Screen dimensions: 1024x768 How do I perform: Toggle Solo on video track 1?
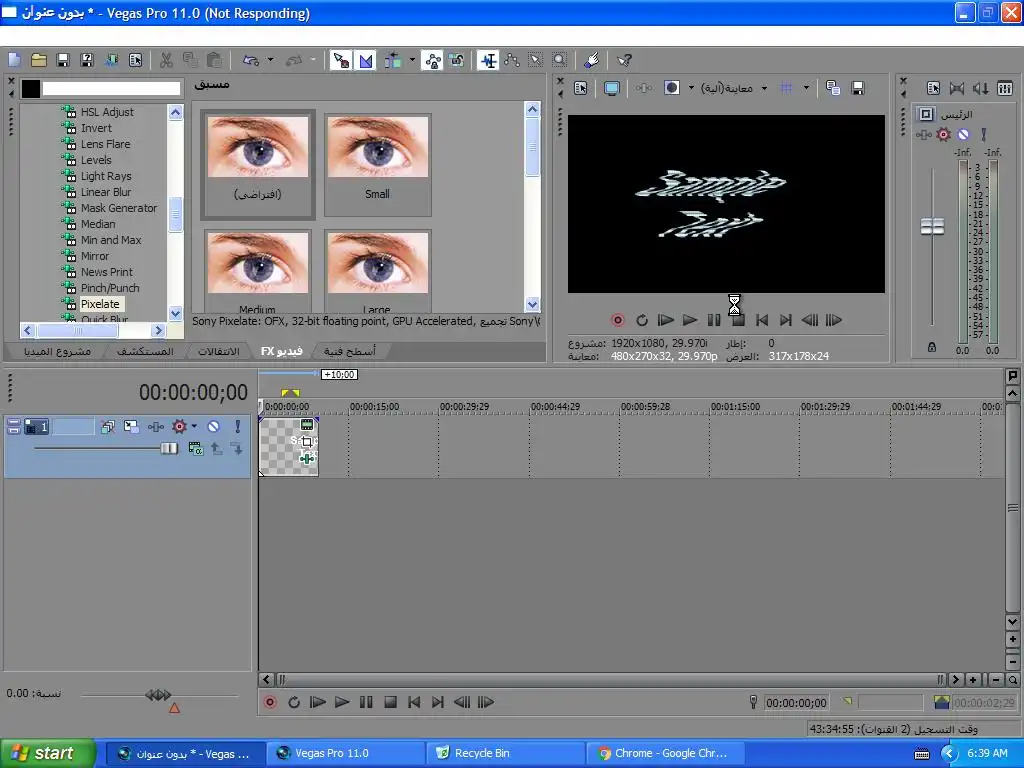[x=238, y=426]
